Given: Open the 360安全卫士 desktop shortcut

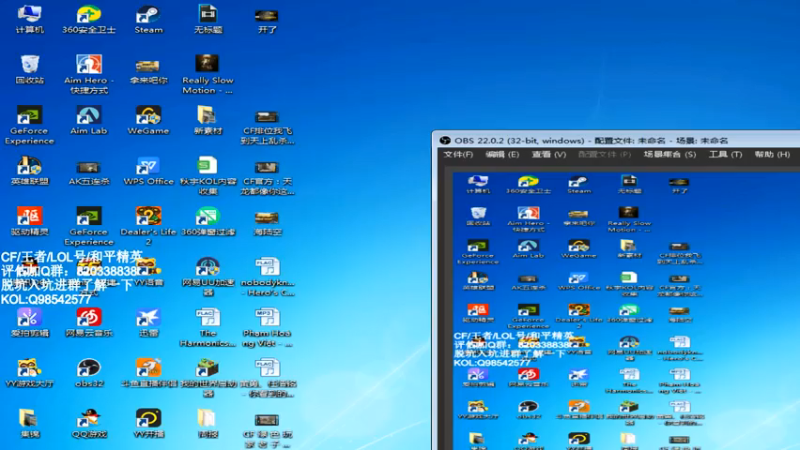Looking at the screenshot, I should tap(89, 19).
